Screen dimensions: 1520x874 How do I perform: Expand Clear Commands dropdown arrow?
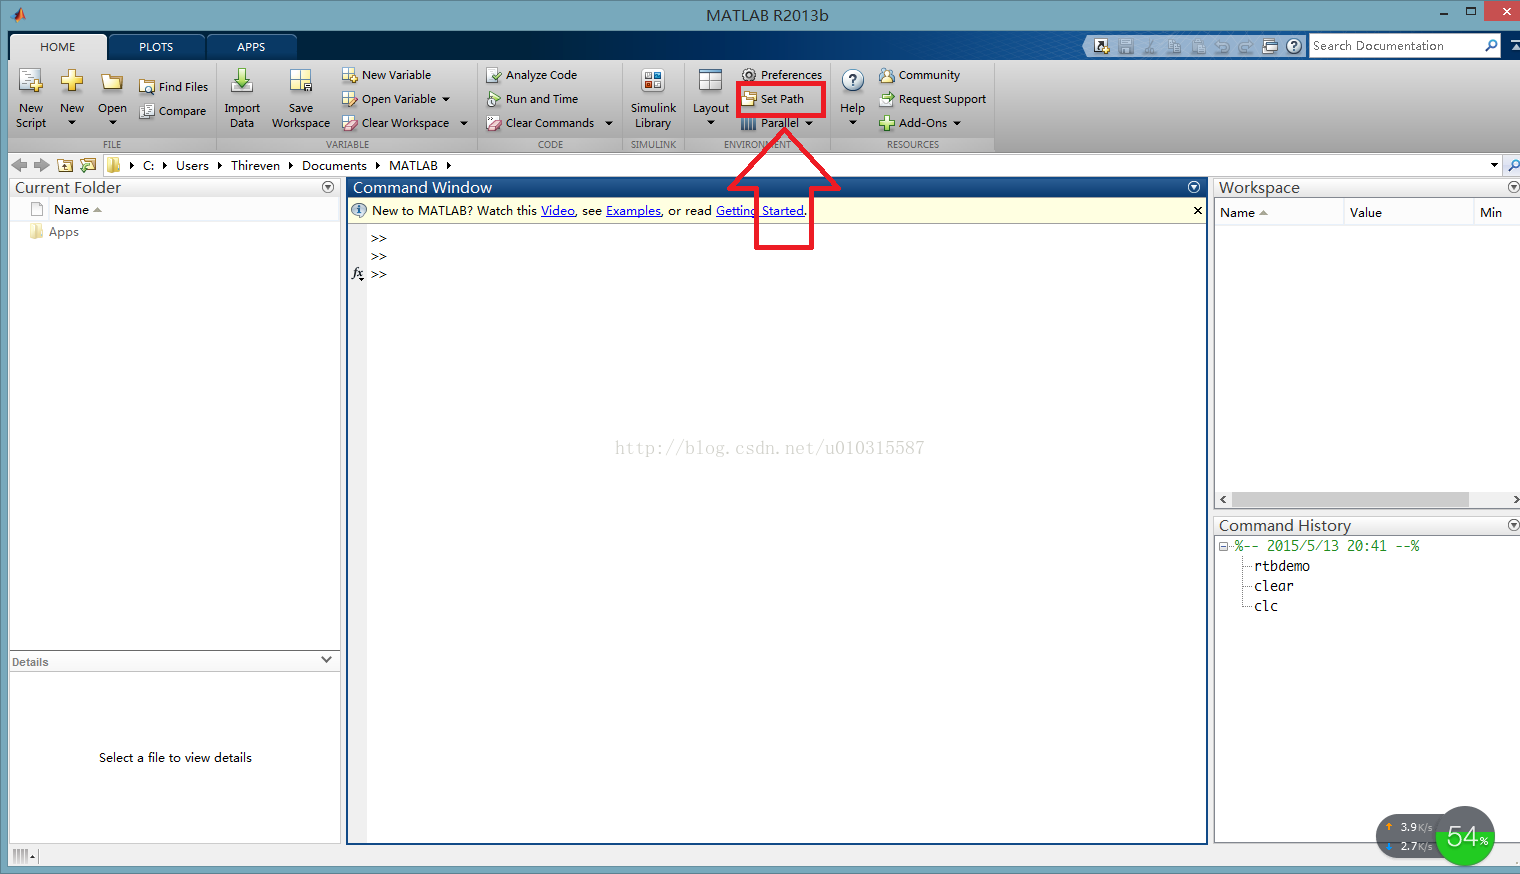(x=608, y=123)
